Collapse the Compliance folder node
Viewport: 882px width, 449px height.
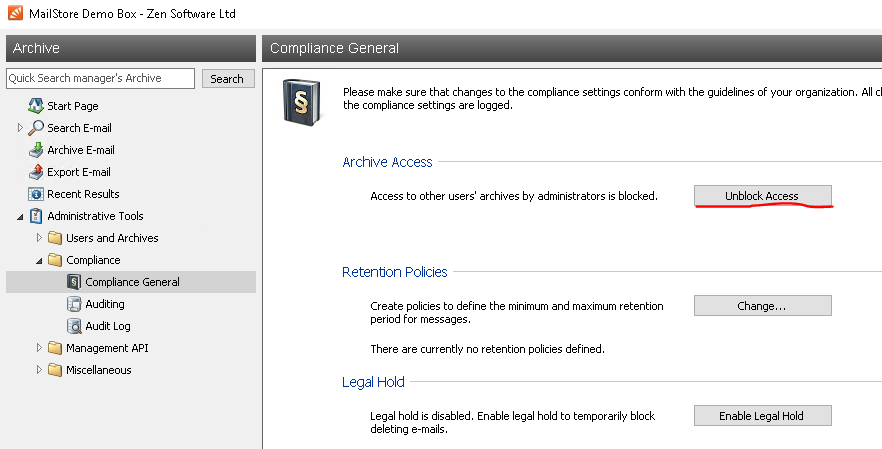pos(39,261)
